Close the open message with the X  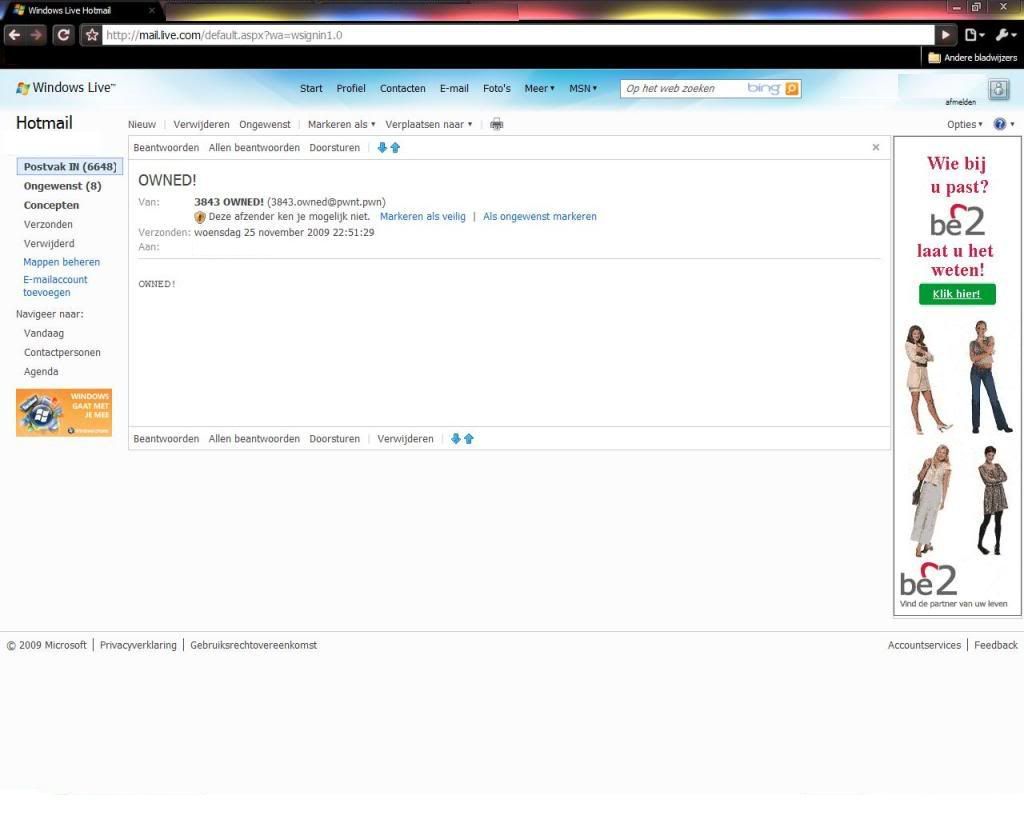[x=876, y=148]
